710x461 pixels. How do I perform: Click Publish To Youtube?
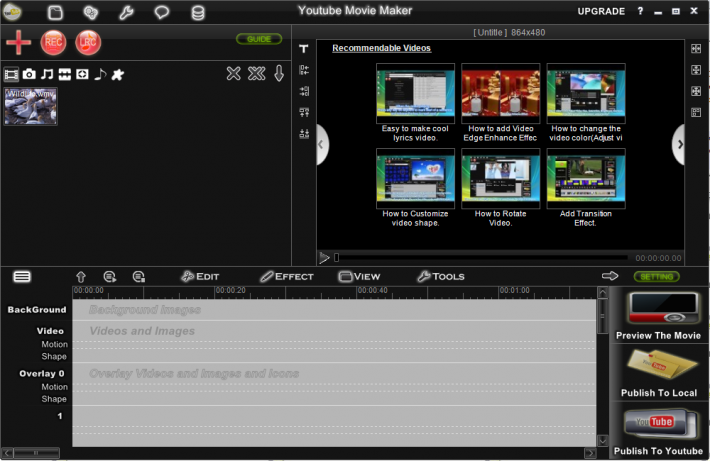[x=658, y=431]
